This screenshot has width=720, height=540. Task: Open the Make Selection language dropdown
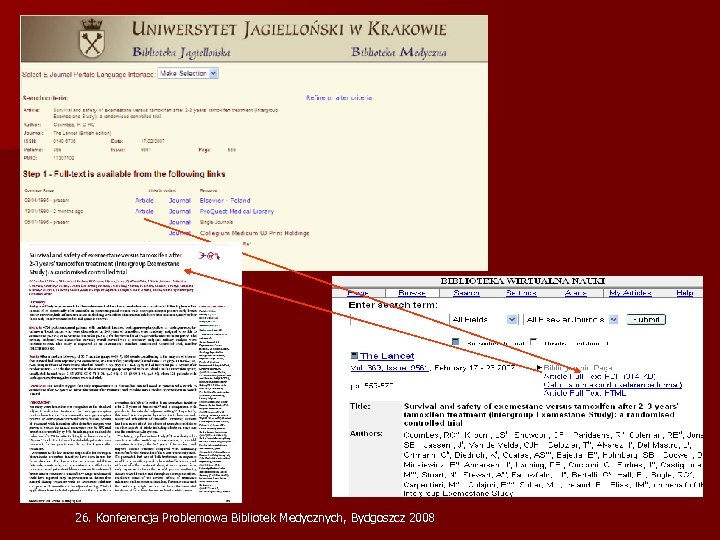pyautogui.click(x=188, y=73)
